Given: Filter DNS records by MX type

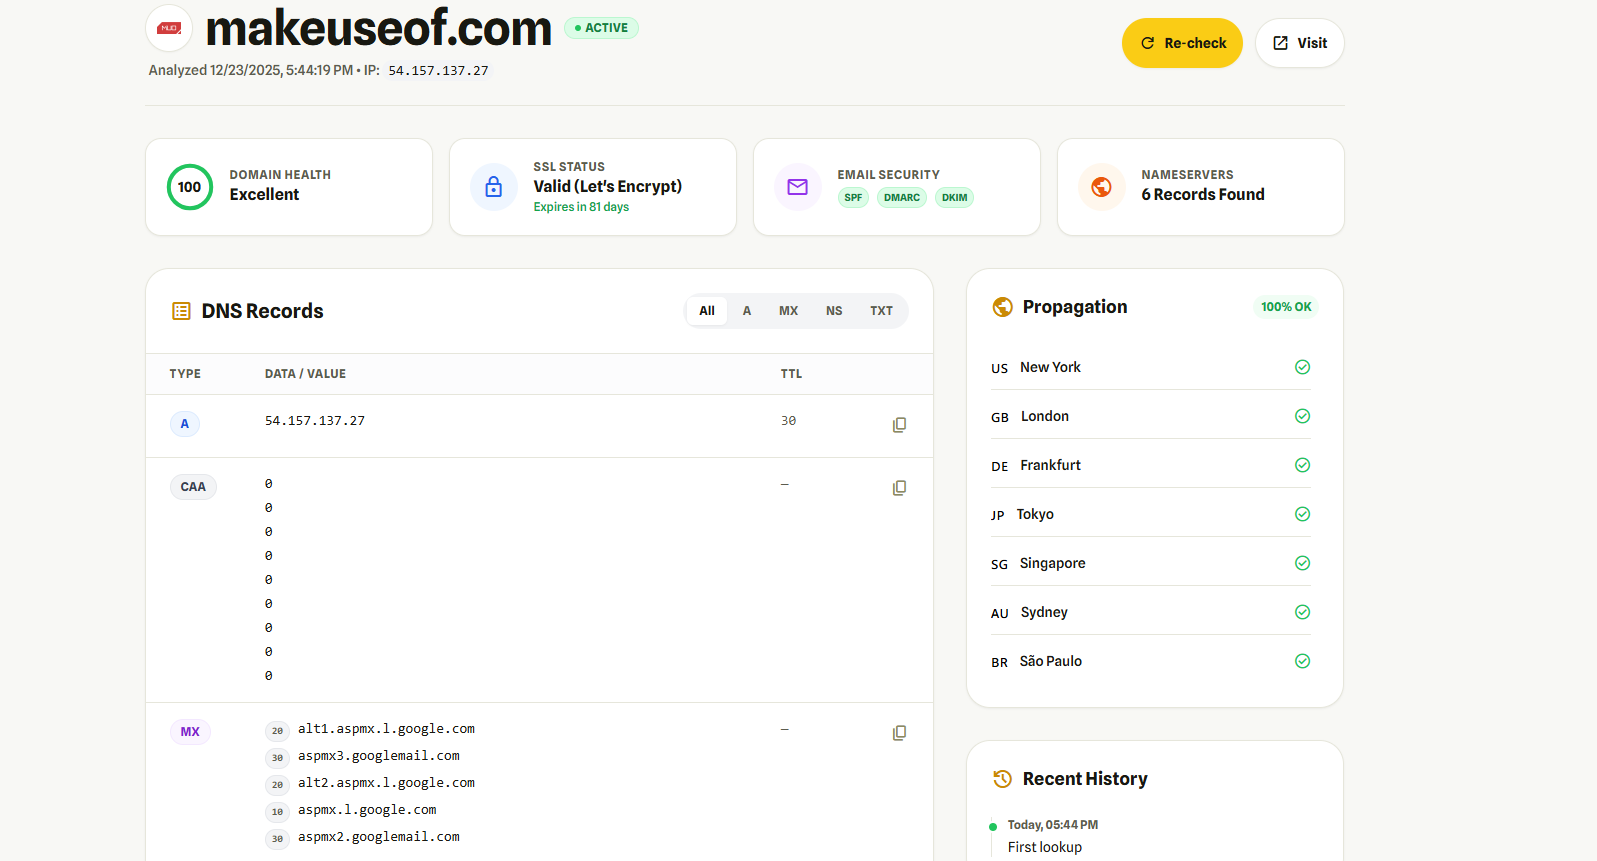Looking at the screenshot, I should pos(789,311).
